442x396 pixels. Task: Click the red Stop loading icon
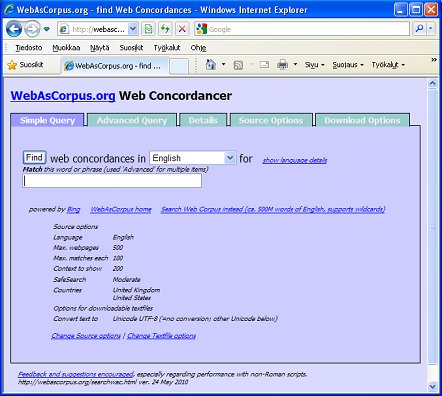click(x=182, y=29)
